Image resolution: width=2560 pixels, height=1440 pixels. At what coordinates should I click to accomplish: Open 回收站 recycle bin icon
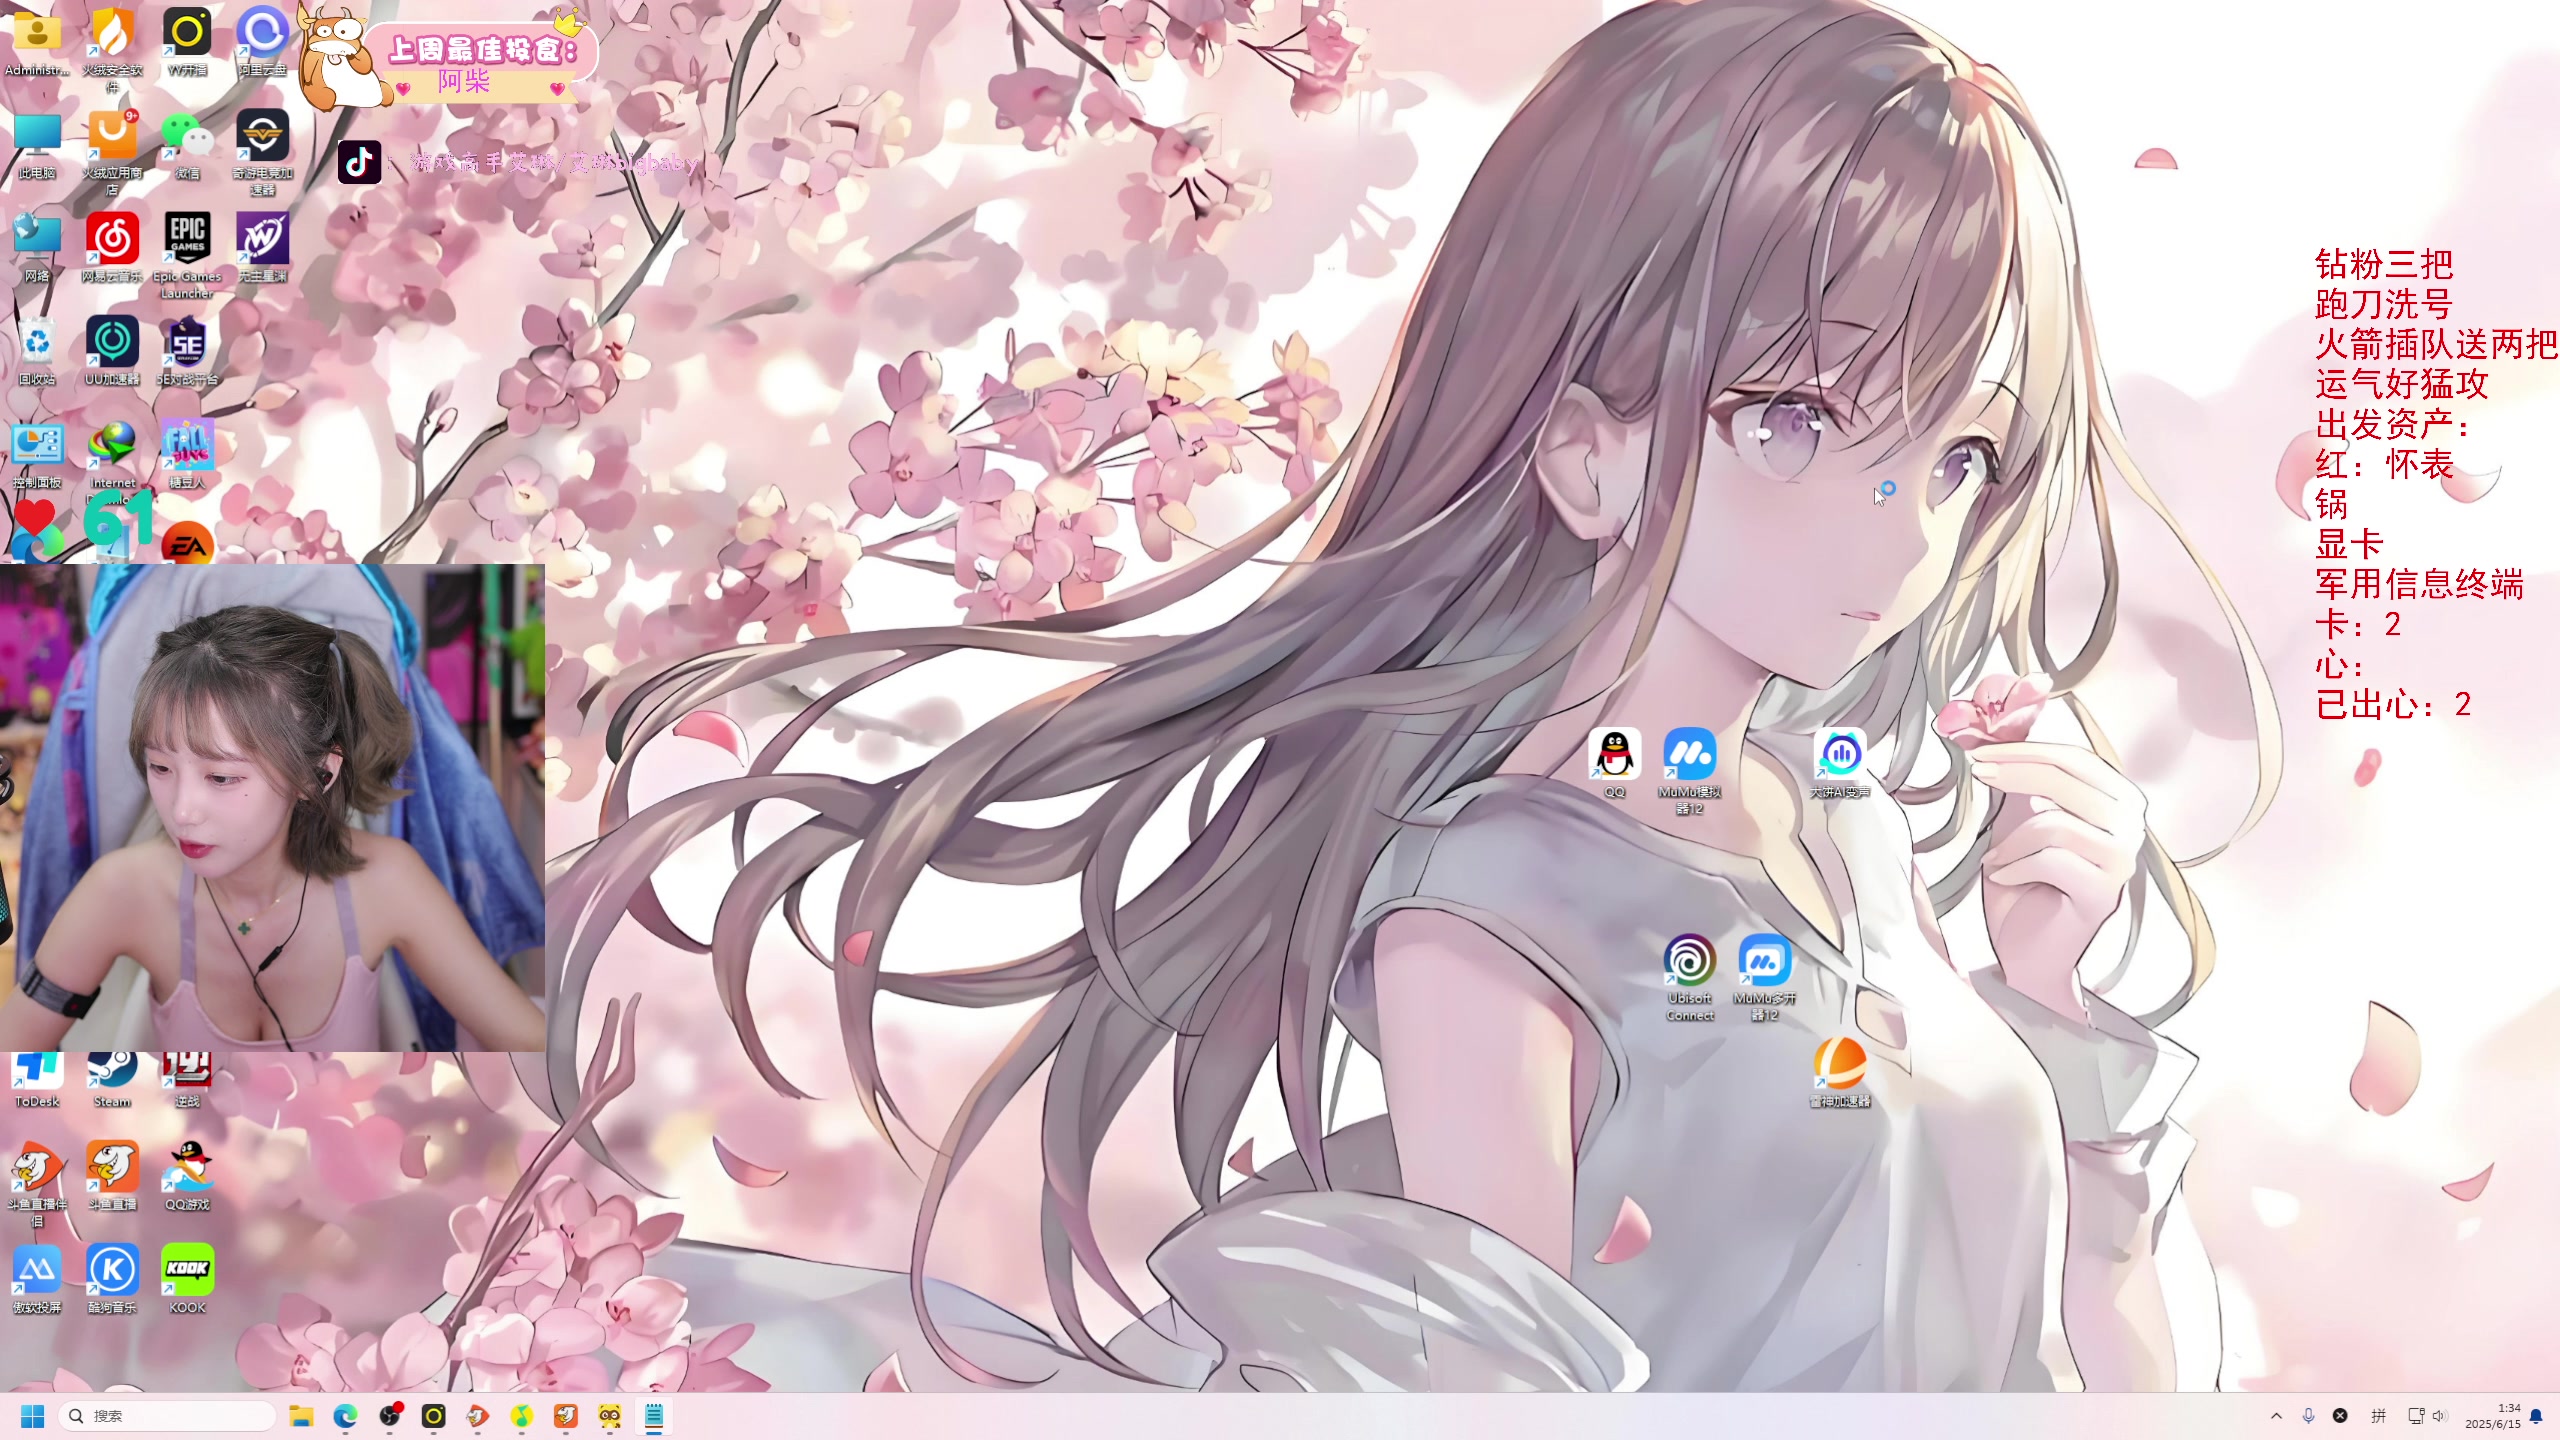click(37, 351)
